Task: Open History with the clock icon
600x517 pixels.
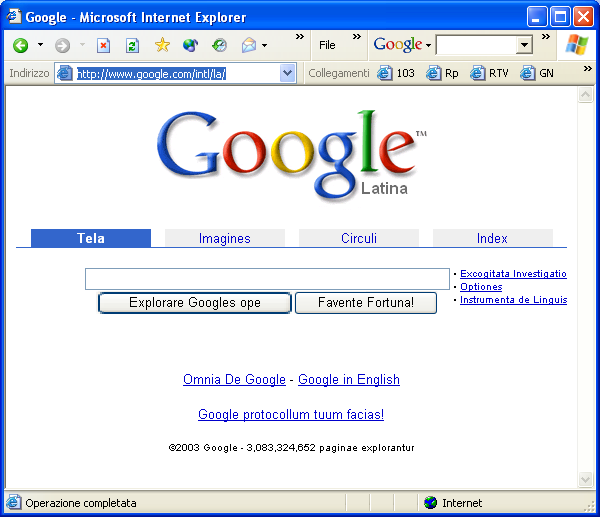Action: pyautogui.click(x=220, y=46)
